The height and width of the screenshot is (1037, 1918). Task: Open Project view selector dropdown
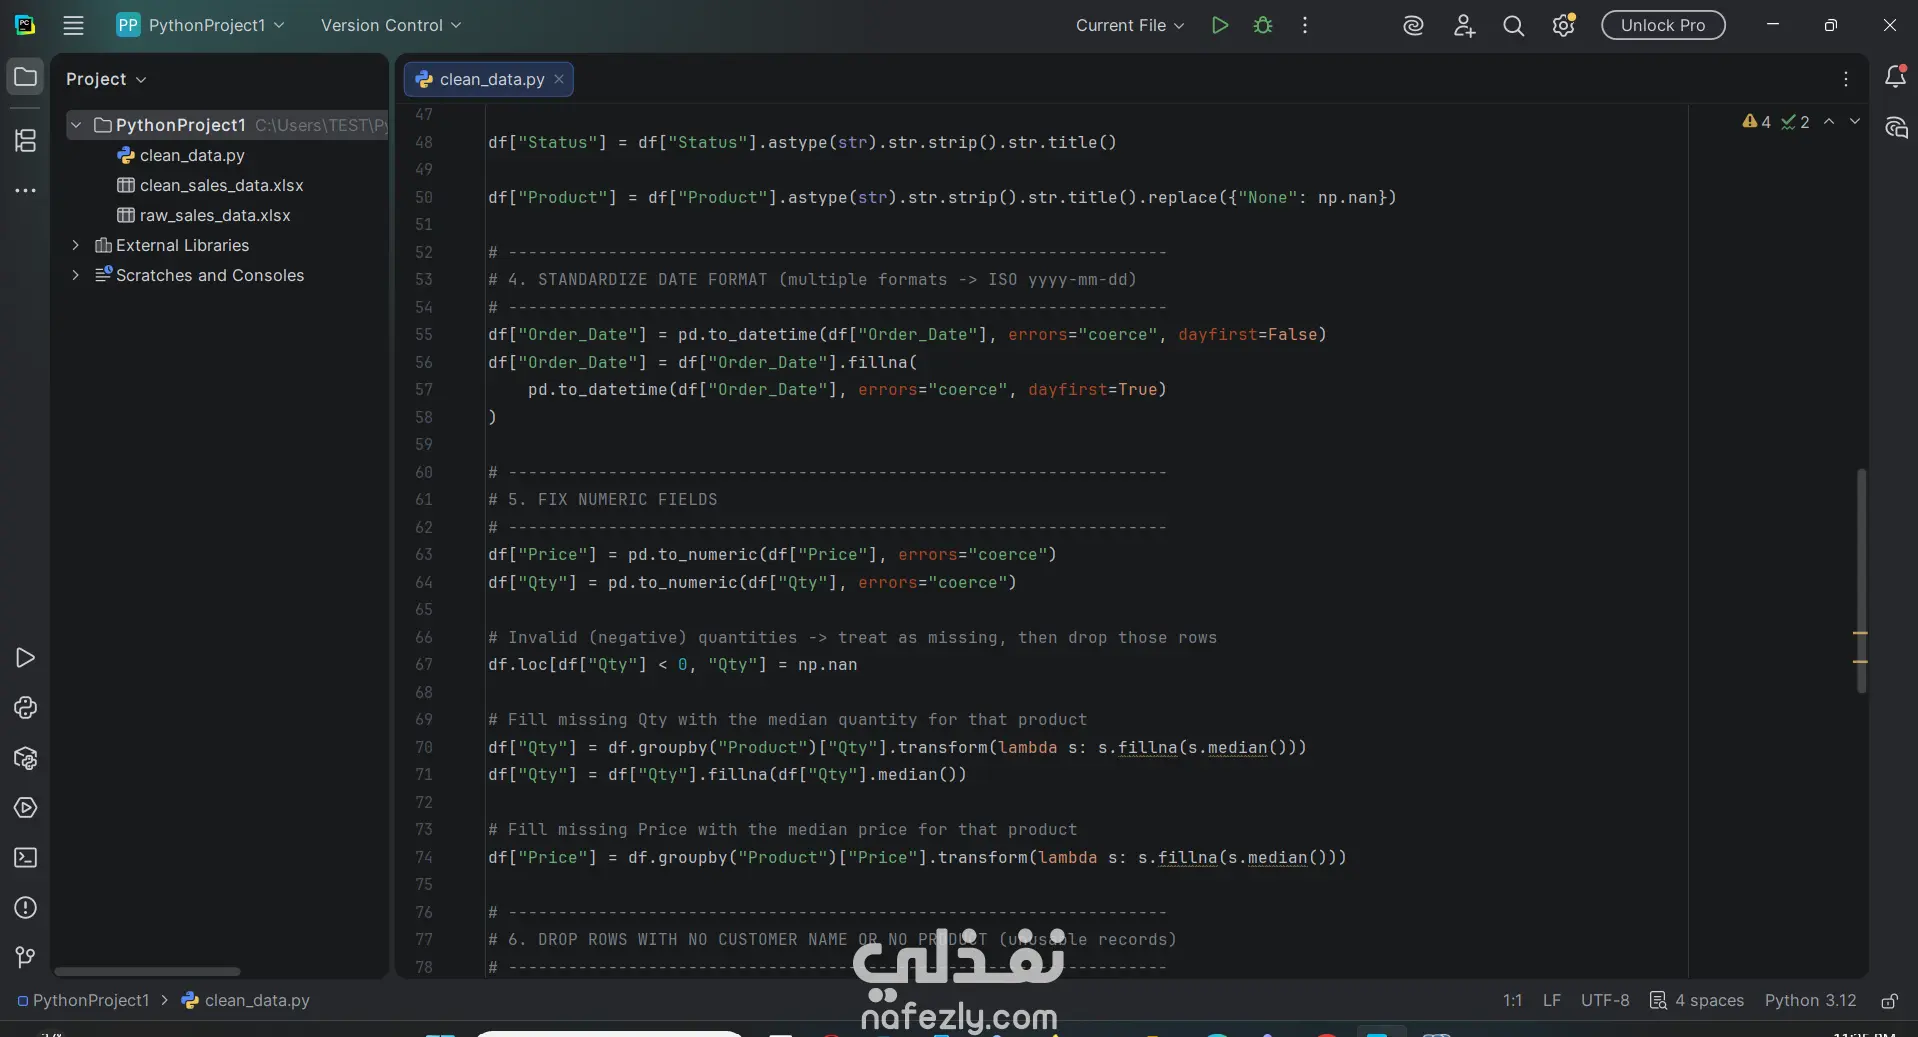click(x=106, y=79)
